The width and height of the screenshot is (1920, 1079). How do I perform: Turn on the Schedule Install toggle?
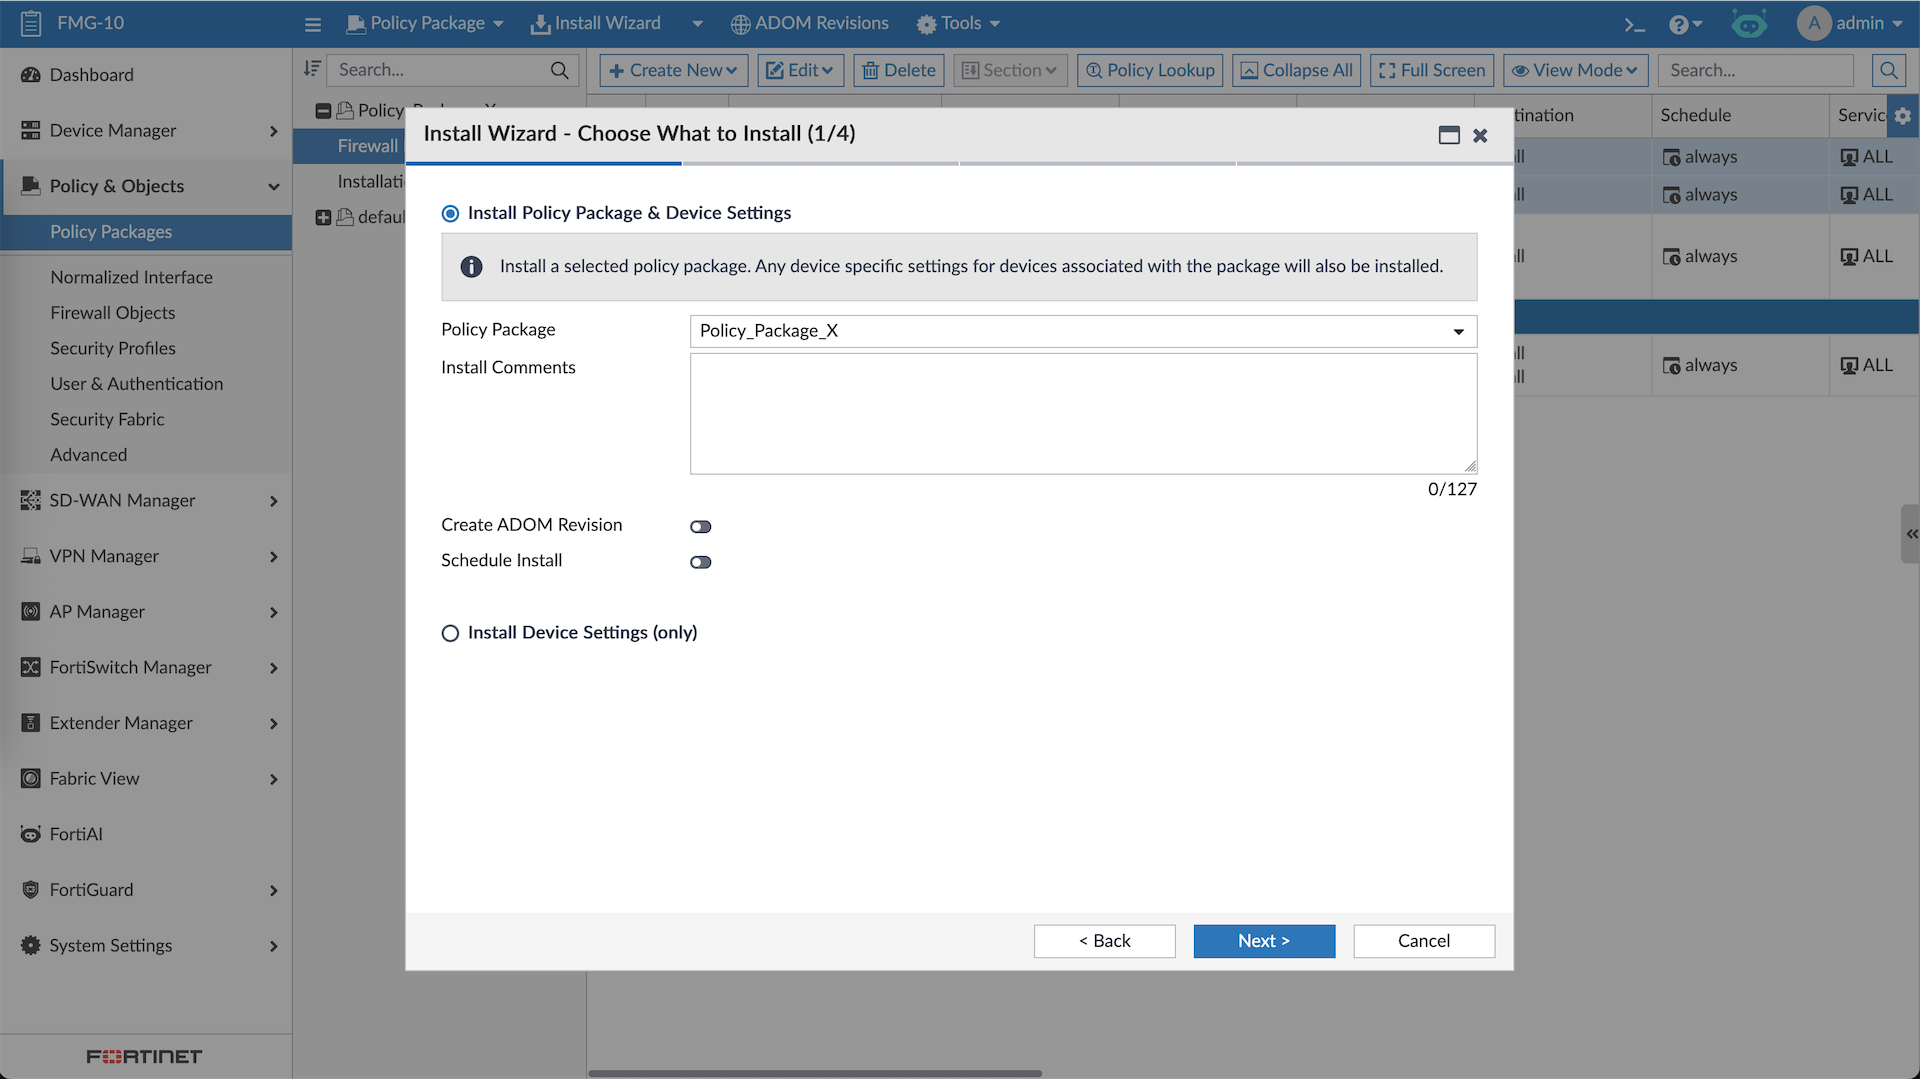[x=700, y=562]
